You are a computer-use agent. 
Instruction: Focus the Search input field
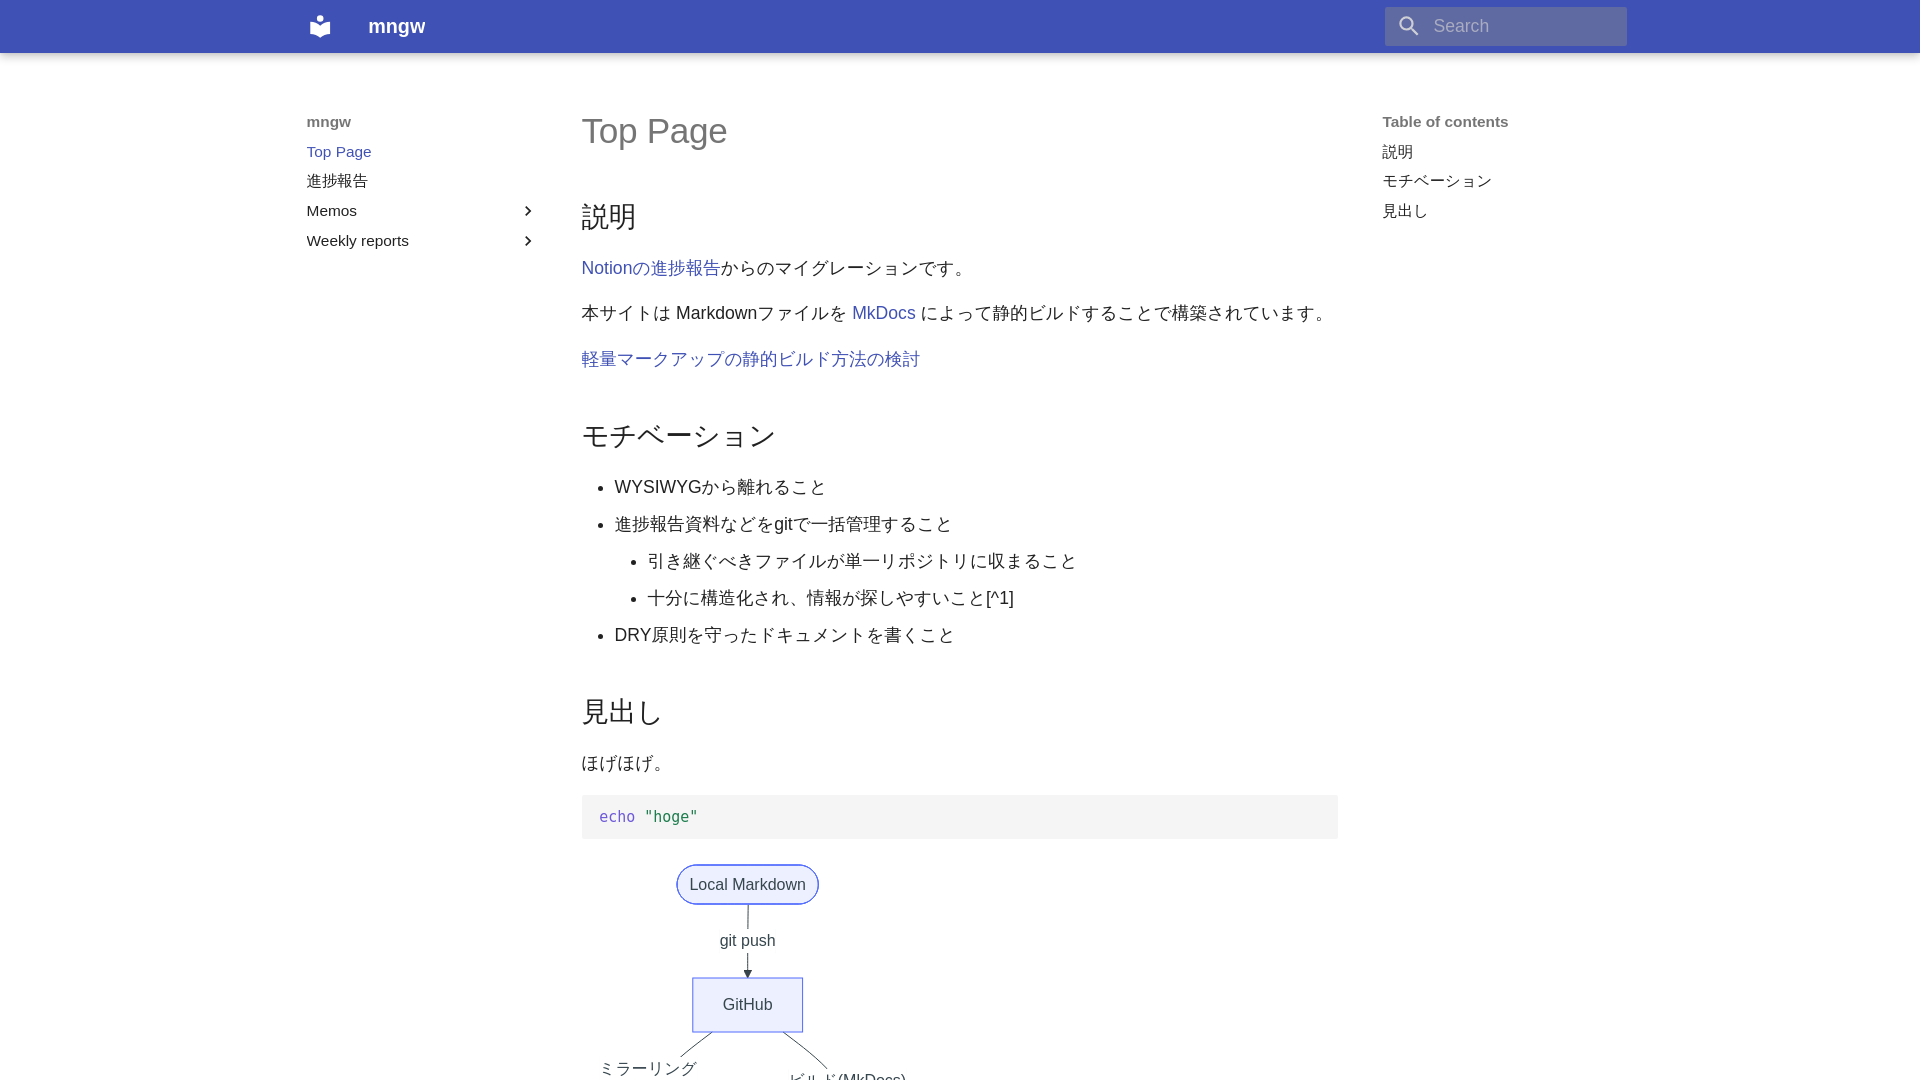(1505, 26)
